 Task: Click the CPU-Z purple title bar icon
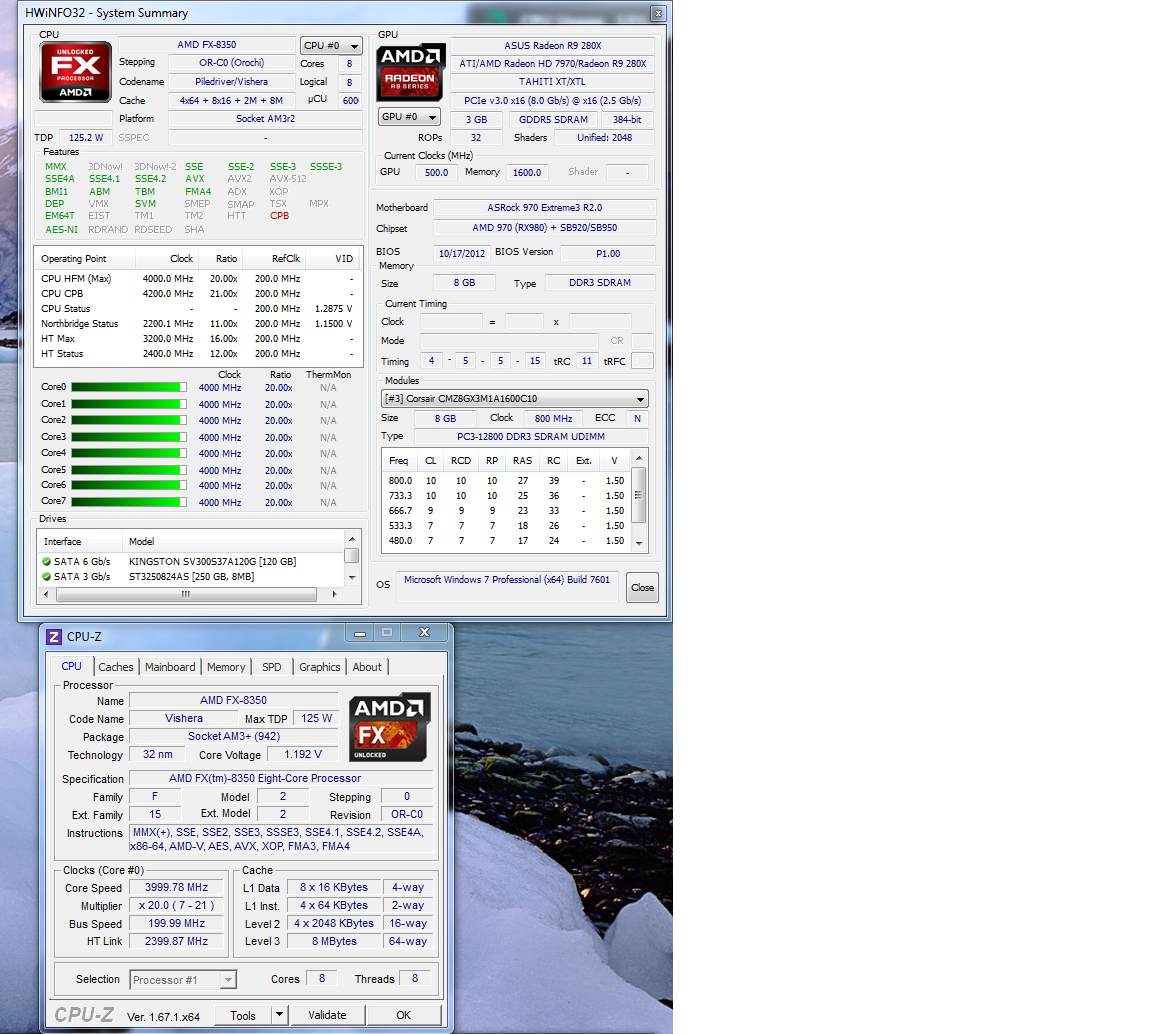click(54, 636)
